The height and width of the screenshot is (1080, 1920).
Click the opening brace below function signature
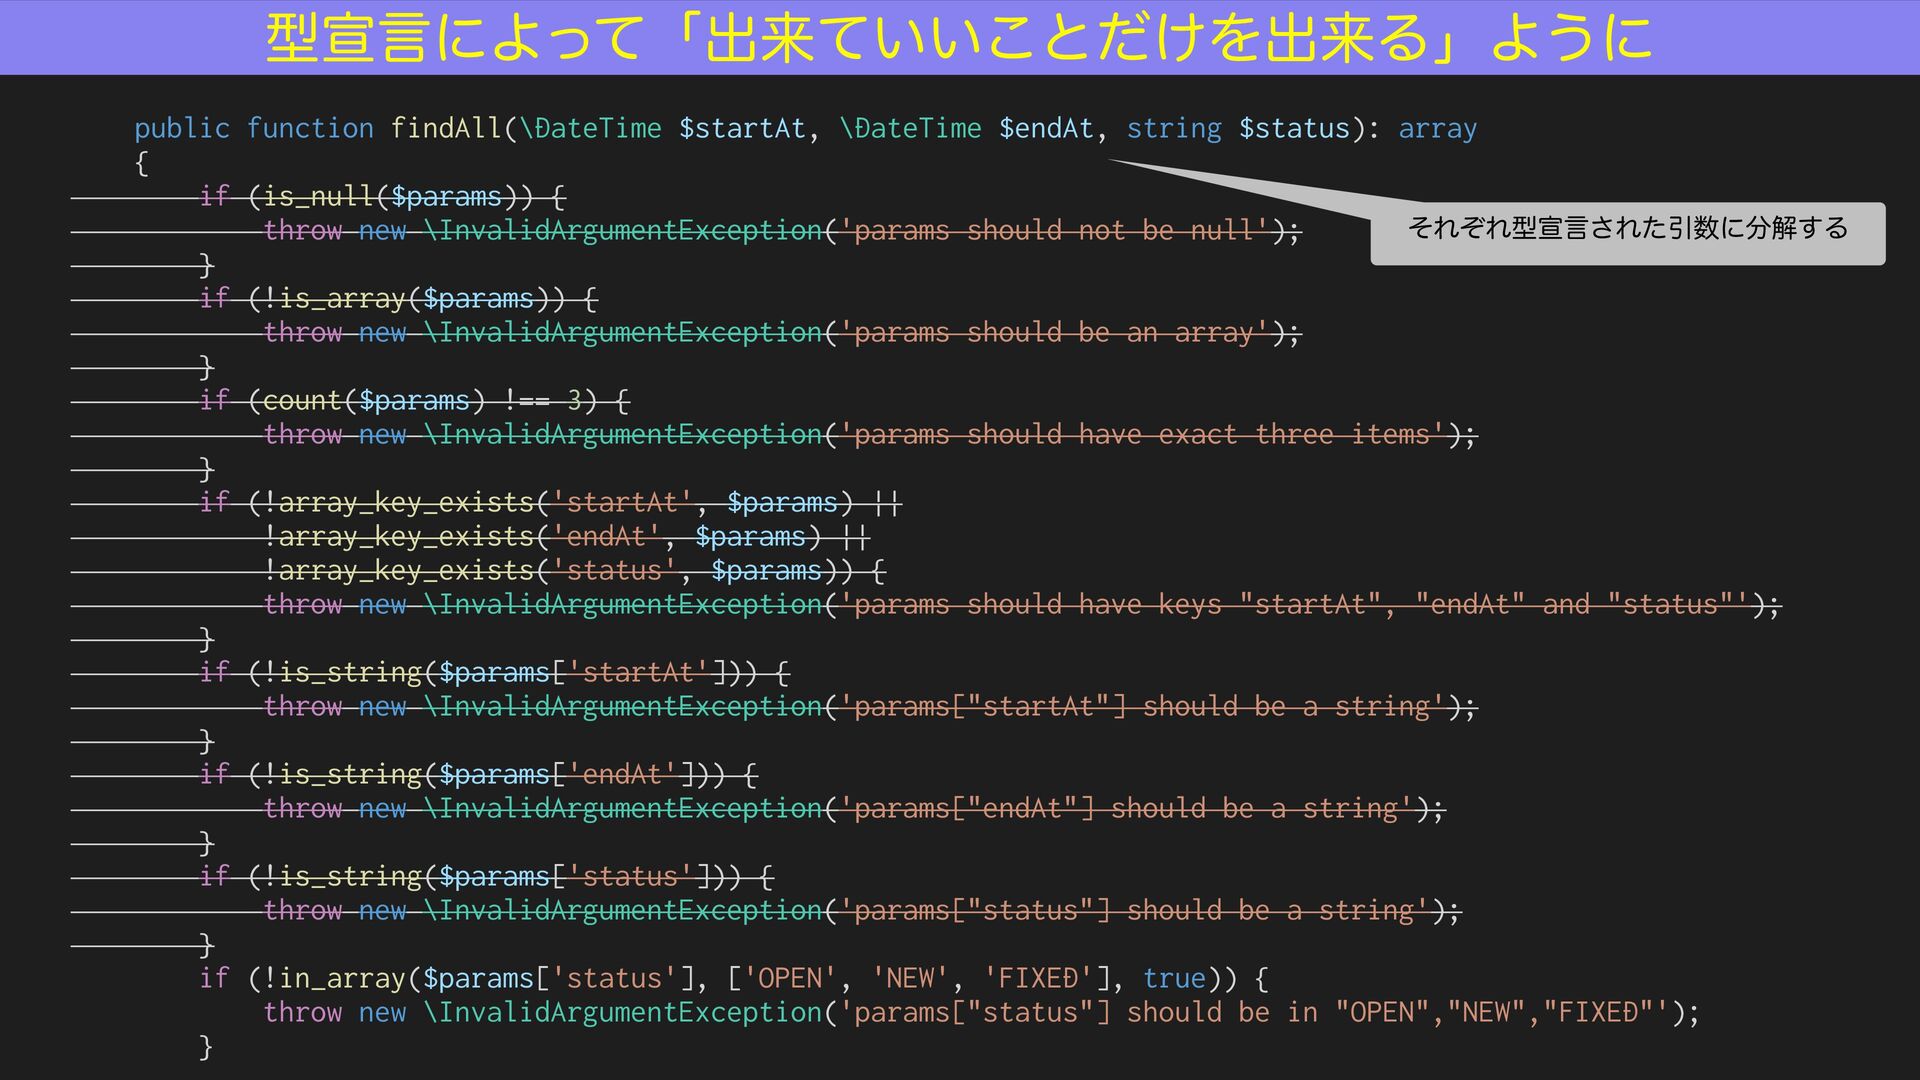click(x=142, y=163)
